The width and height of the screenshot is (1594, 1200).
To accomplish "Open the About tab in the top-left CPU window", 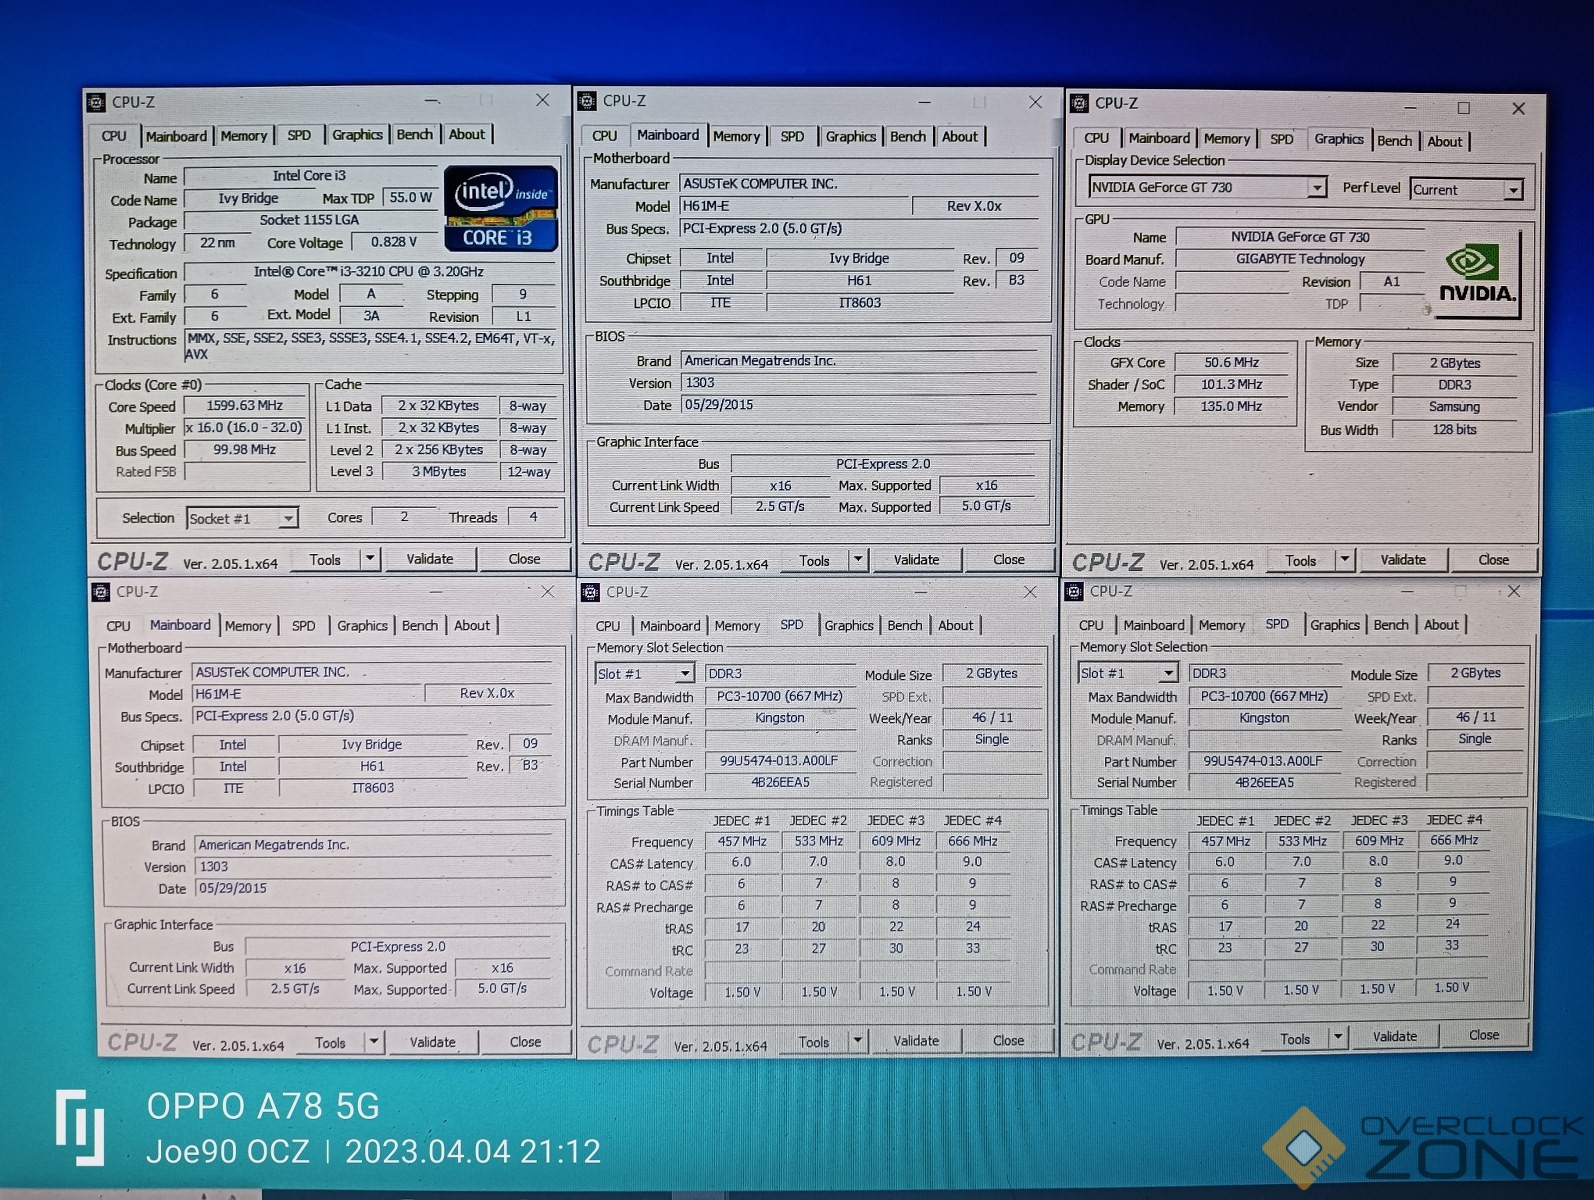I will coord(467,135).
